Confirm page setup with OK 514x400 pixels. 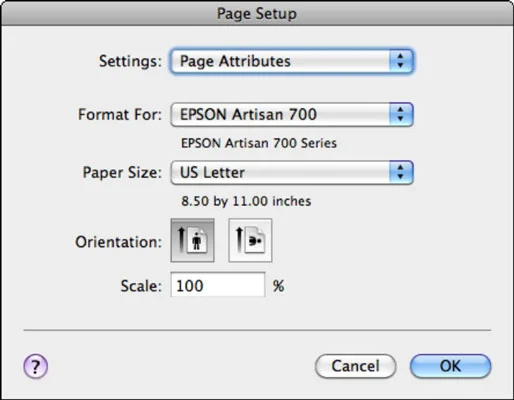click(x=450, y=366)
